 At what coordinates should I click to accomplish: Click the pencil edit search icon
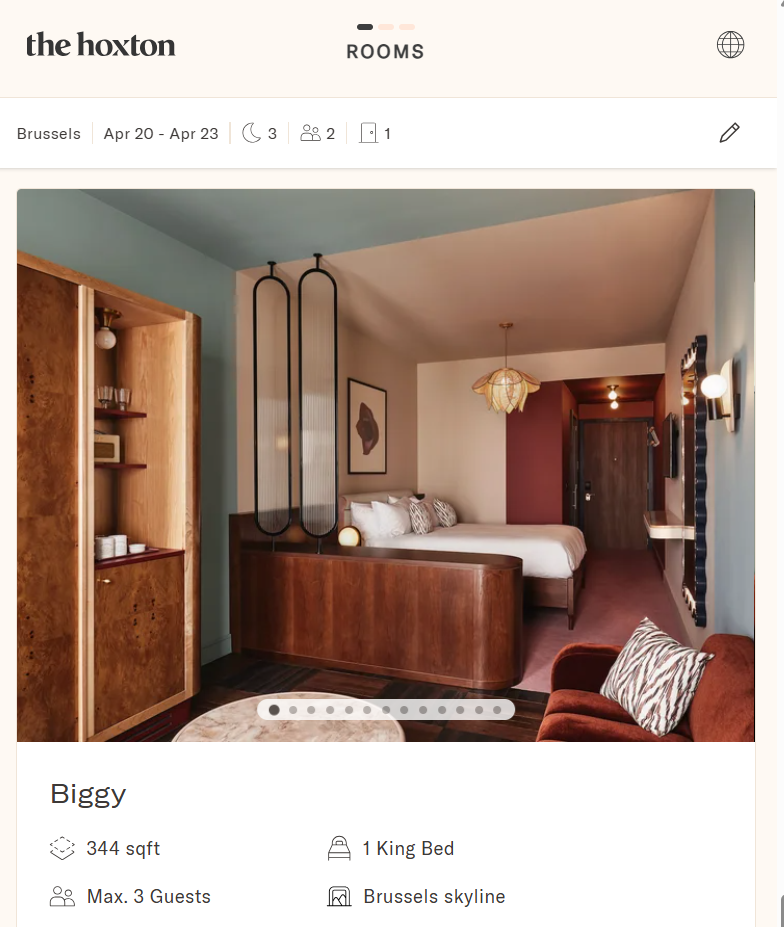click(729, 132)
